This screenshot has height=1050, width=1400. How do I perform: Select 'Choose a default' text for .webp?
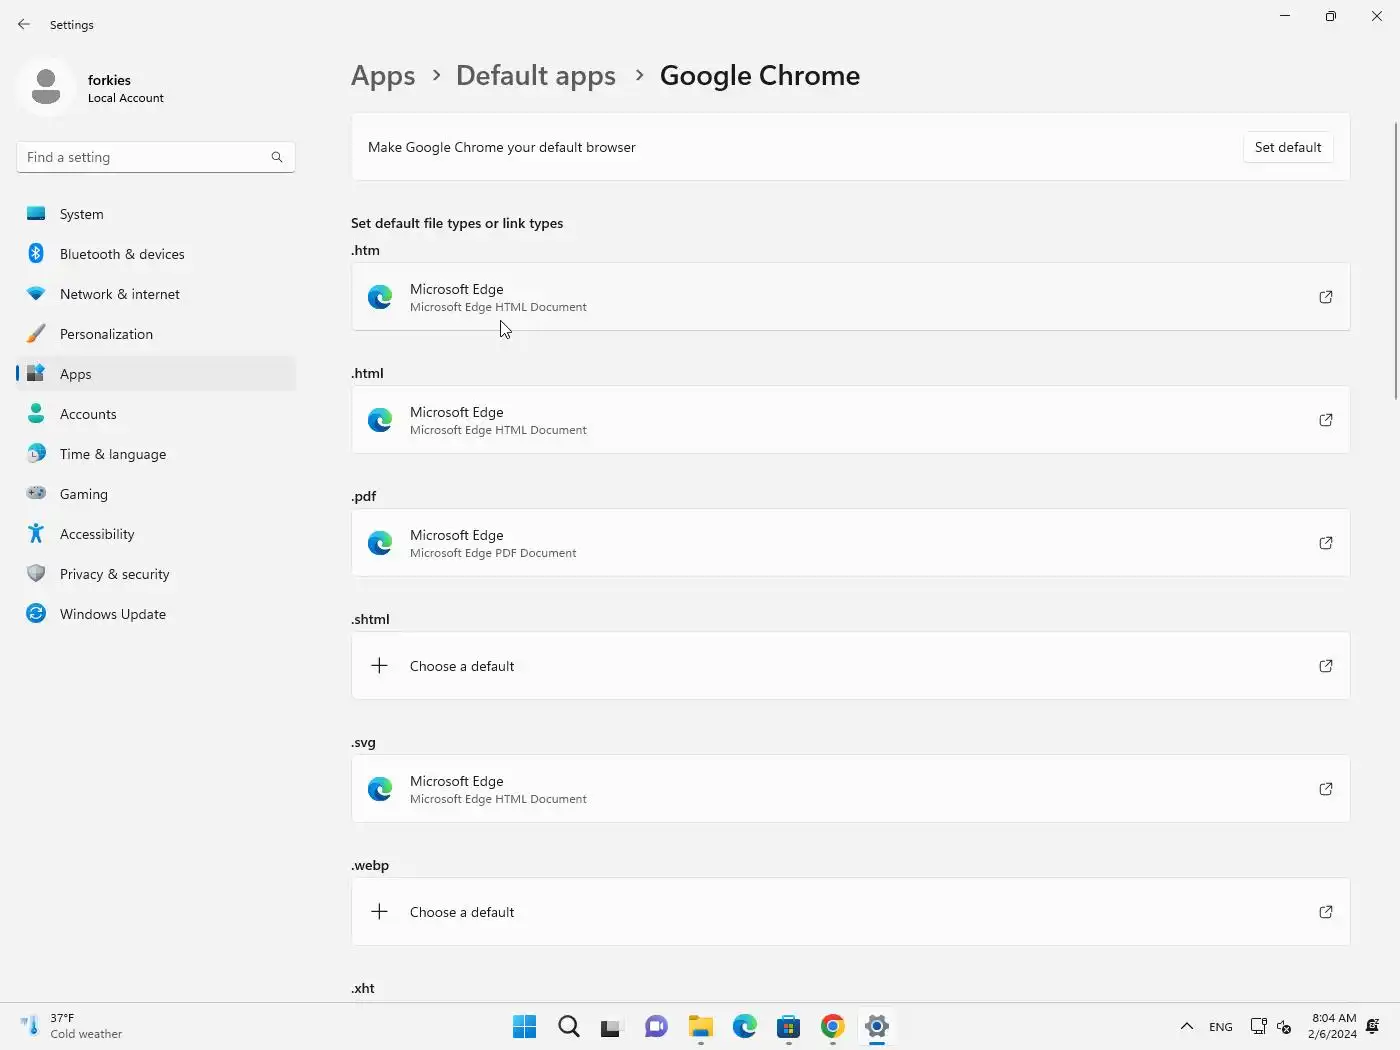tap(462, 912)
